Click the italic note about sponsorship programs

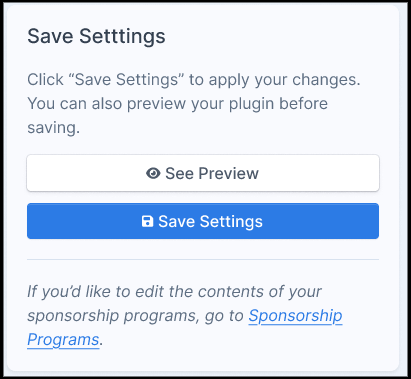click(185, 316)
